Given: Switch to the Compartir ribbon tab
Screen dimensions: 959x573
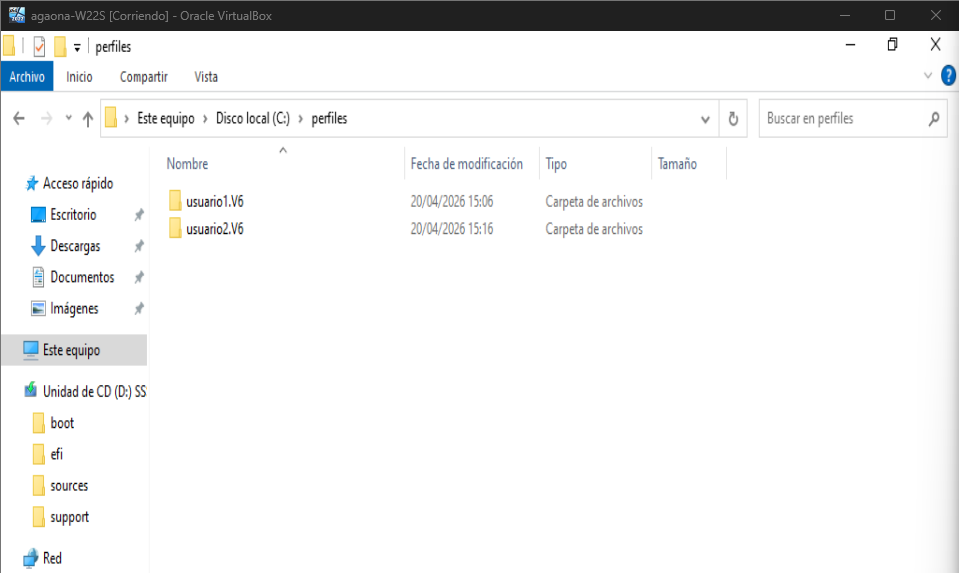Looking at the screenshot, I should [143, 77].
